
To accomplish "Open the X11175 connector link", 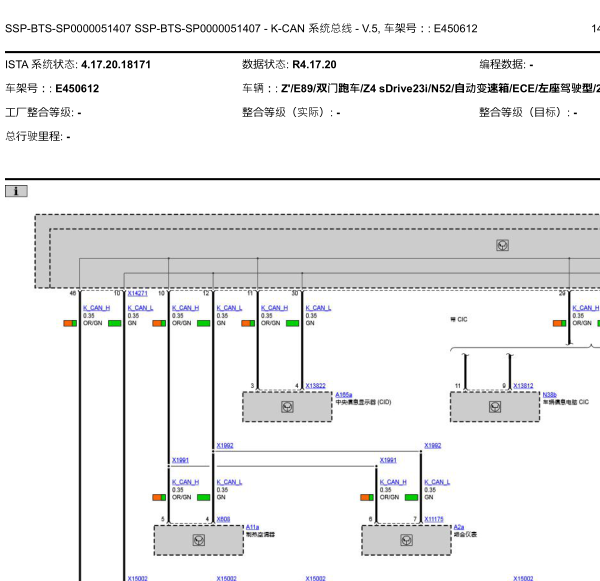I will (434, 519).
